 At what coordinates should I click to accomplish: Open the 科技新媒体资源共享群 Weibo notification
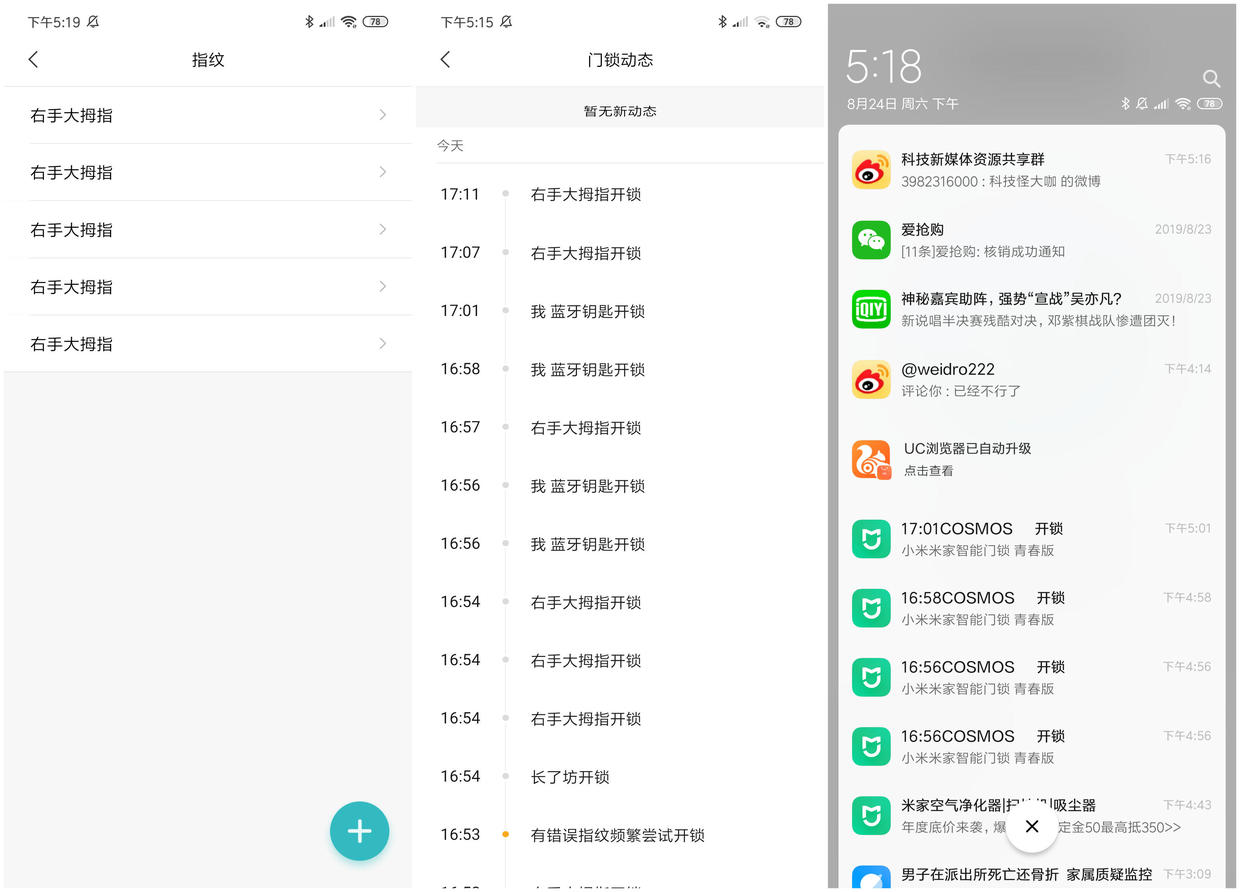coord(1030,170)
